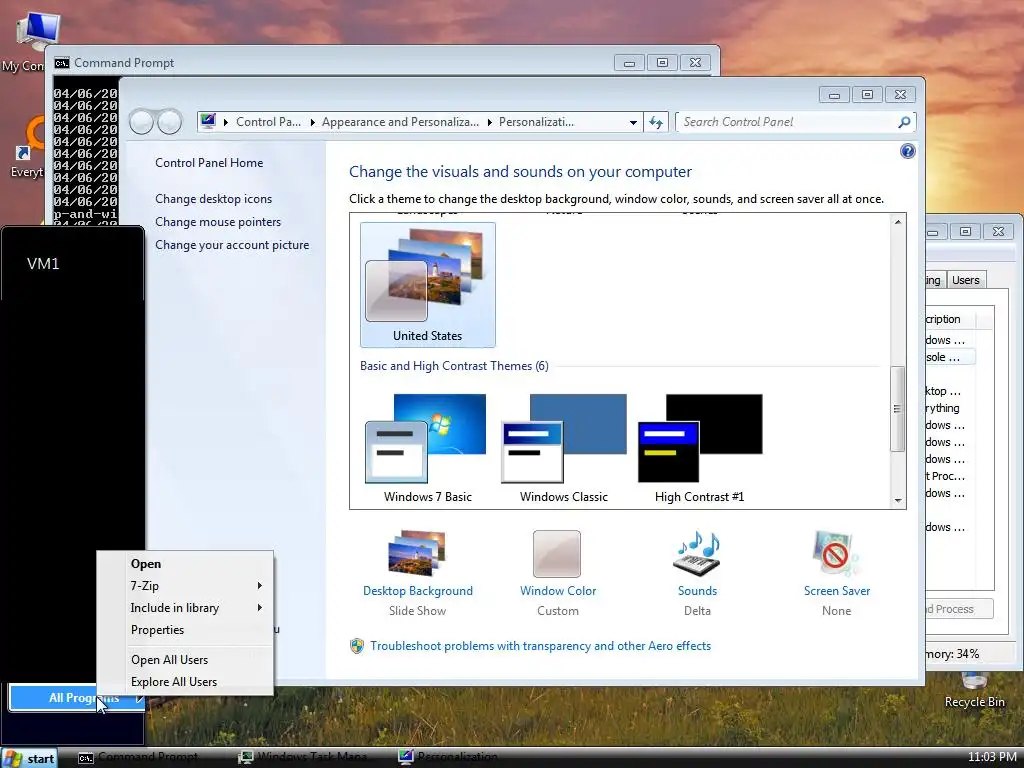Screen dimensions: 1024x768
Task: Click the Description column header in Task Manager
Action: tap(952, 319)
